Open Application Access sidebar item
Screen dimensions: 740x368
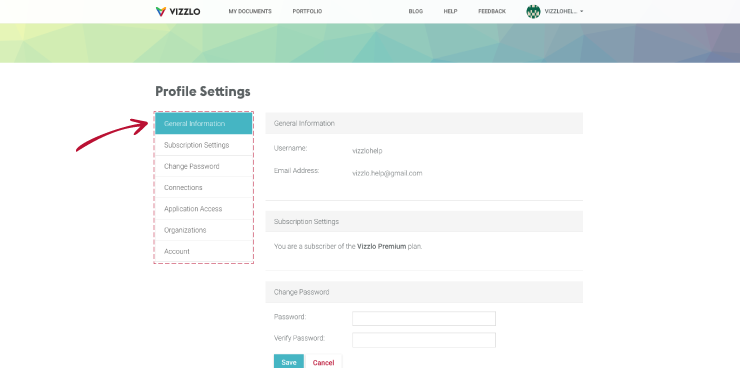203,209
